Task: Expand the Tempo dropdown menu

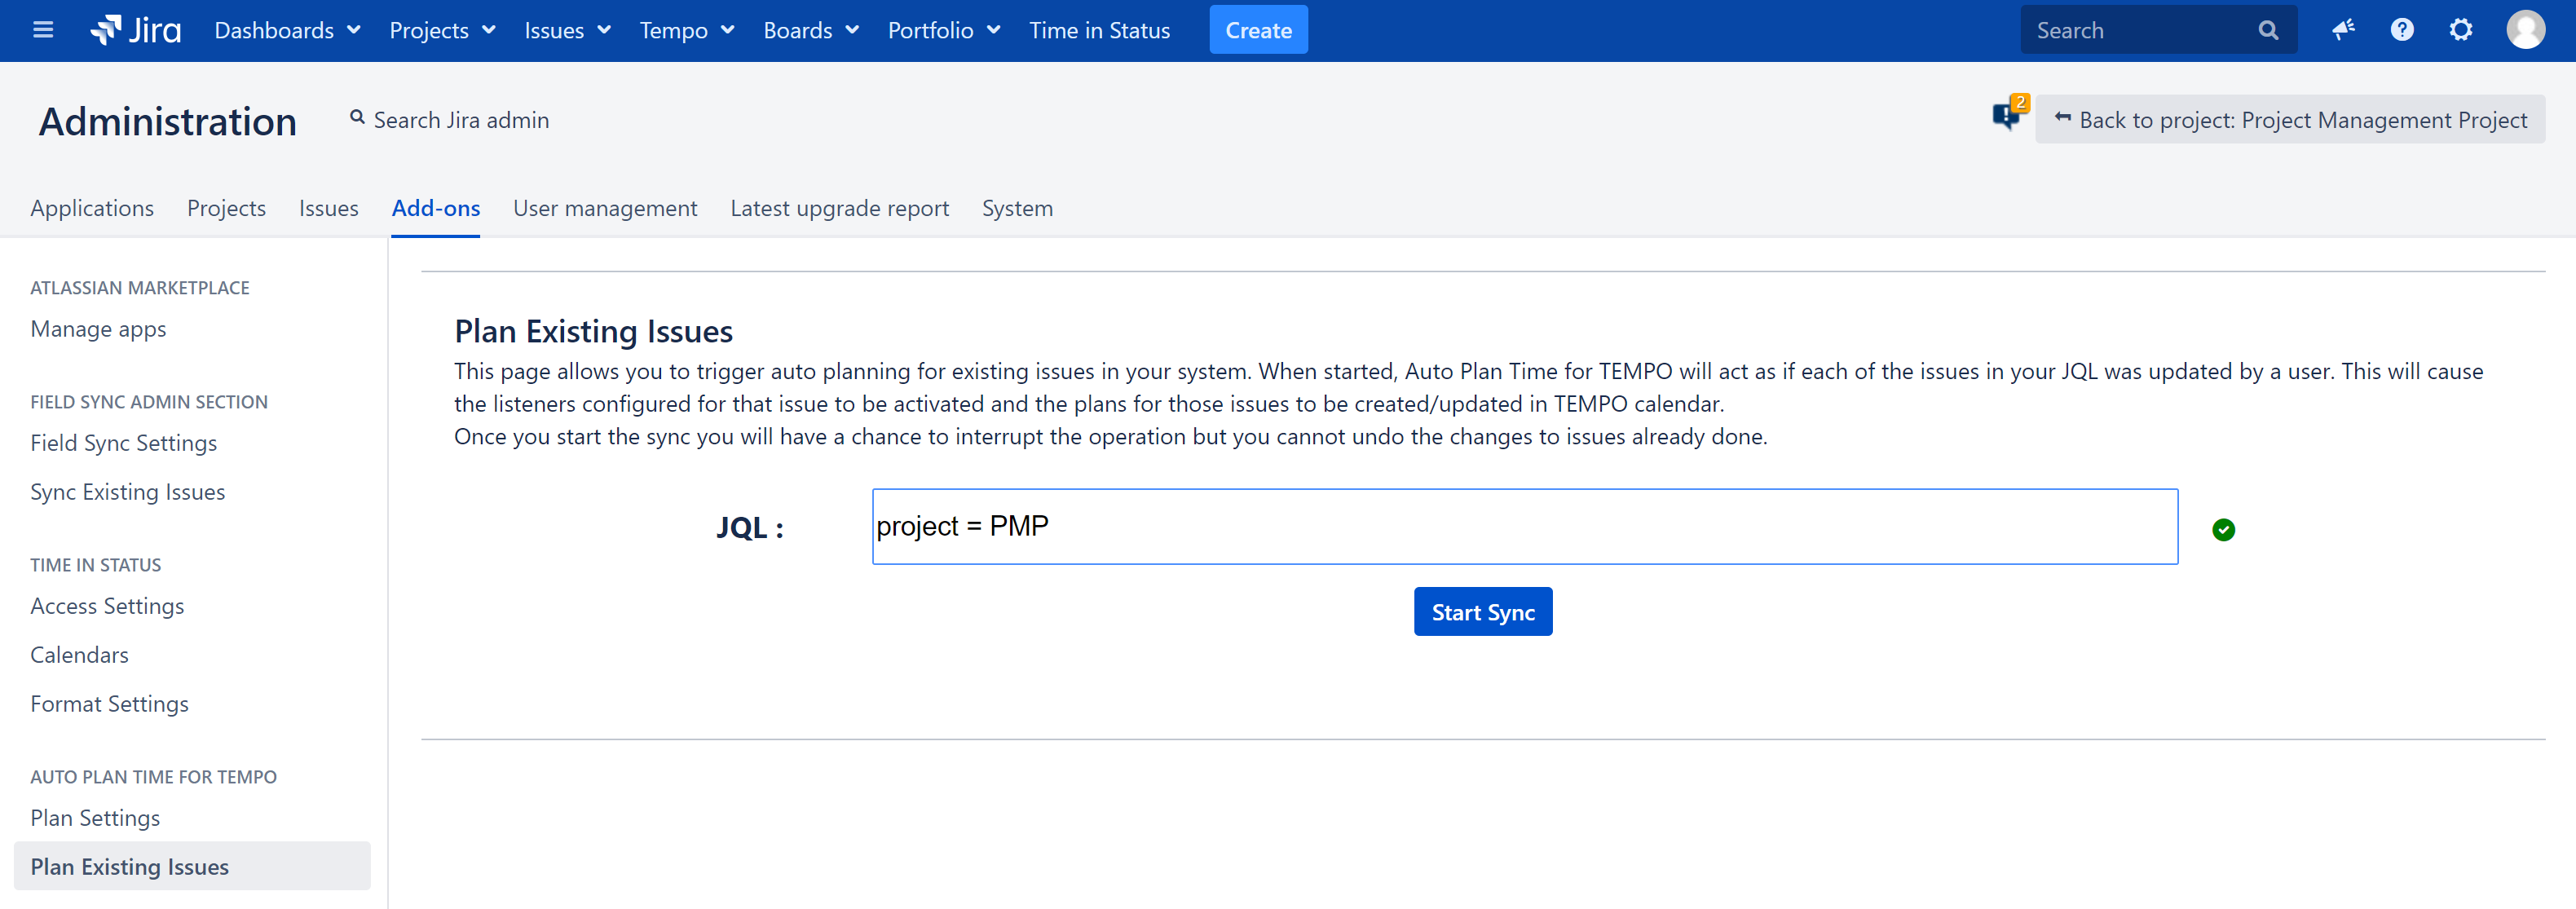Action: 687,30
